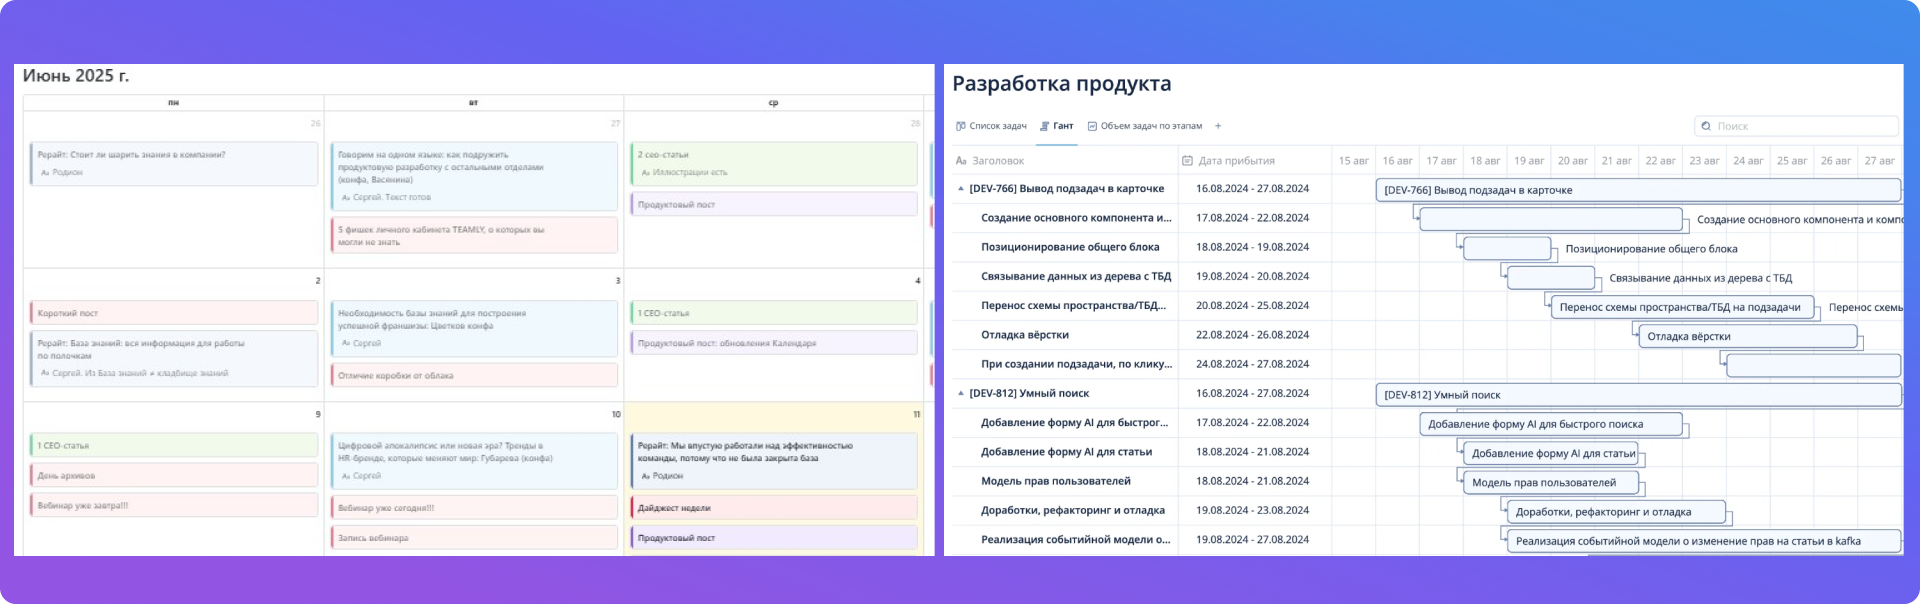
Task: Select the Позиционирование общего блока task row
Action: tap(1070, 247)
